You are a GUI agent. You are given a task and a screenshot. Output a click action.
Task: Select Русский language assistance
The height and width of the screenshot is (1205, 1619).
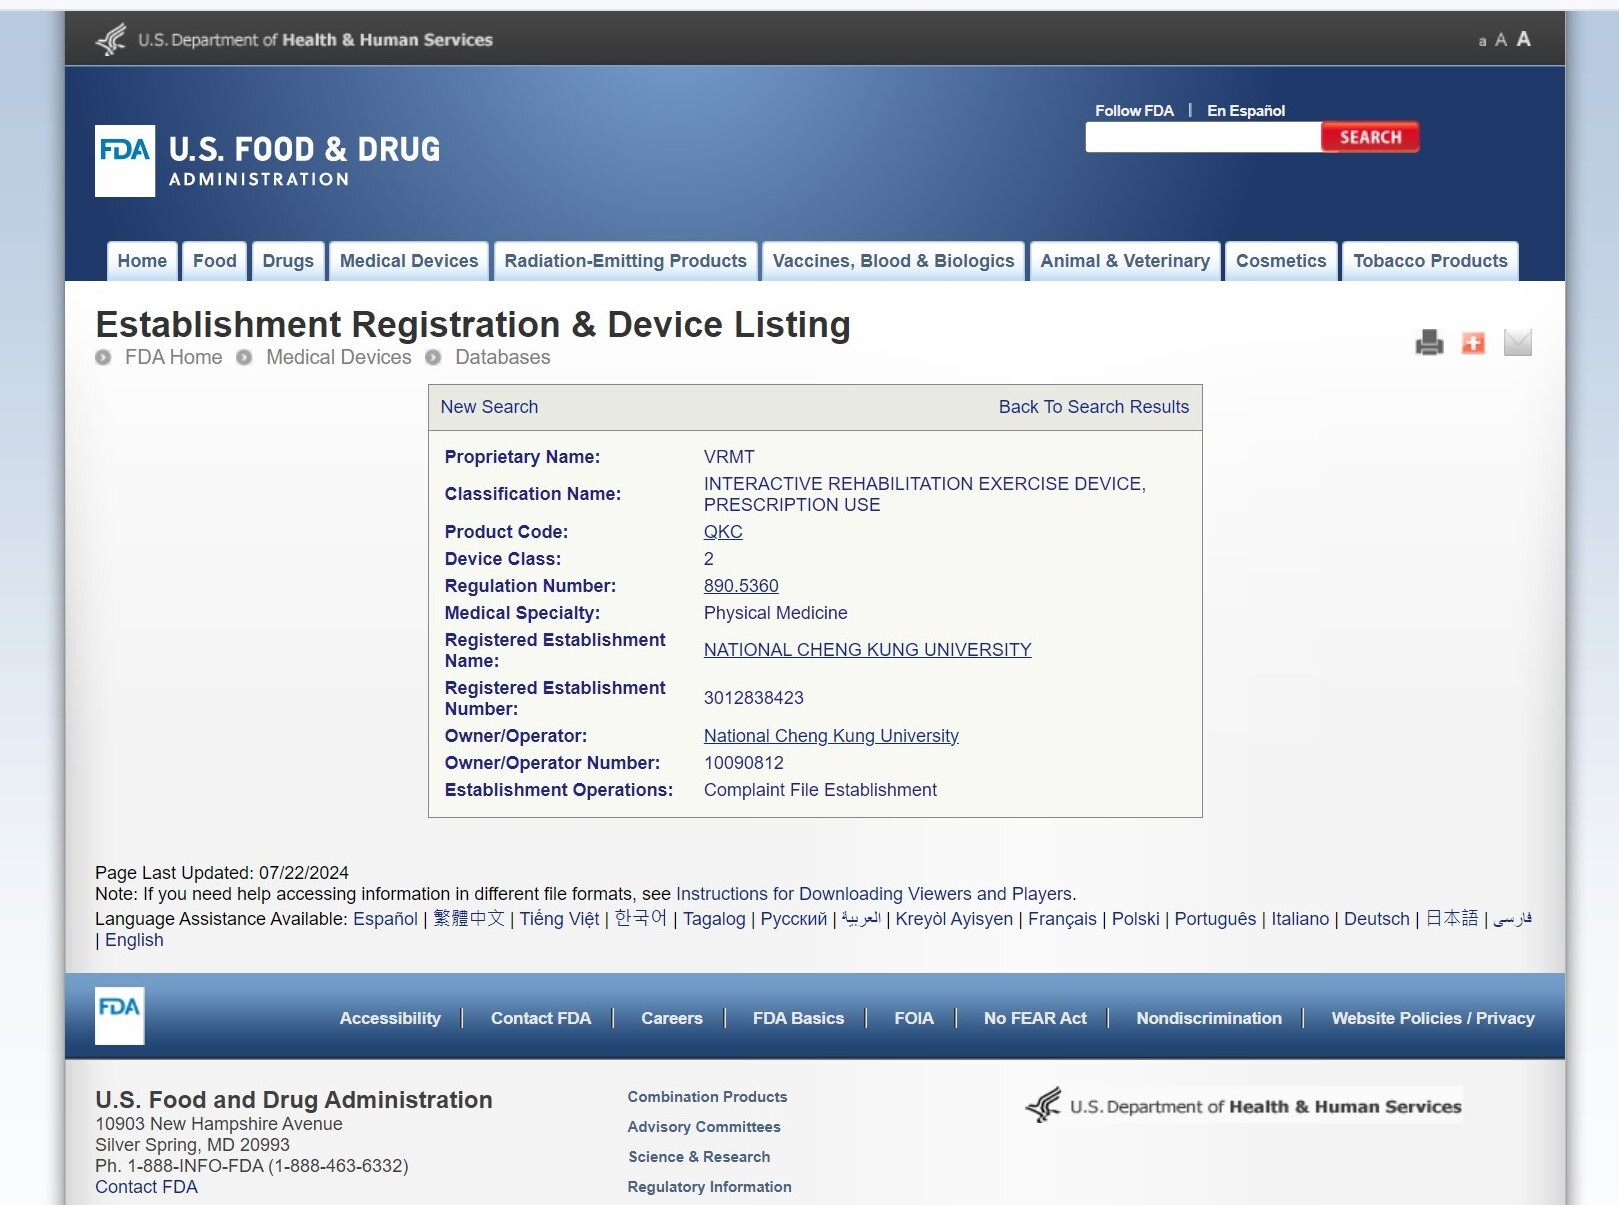[794, 919]
